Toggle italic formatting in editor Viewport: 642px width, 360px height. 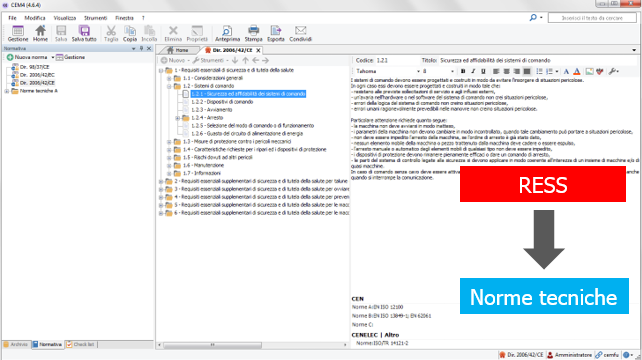pyautogui.click(x=473, y=71)
